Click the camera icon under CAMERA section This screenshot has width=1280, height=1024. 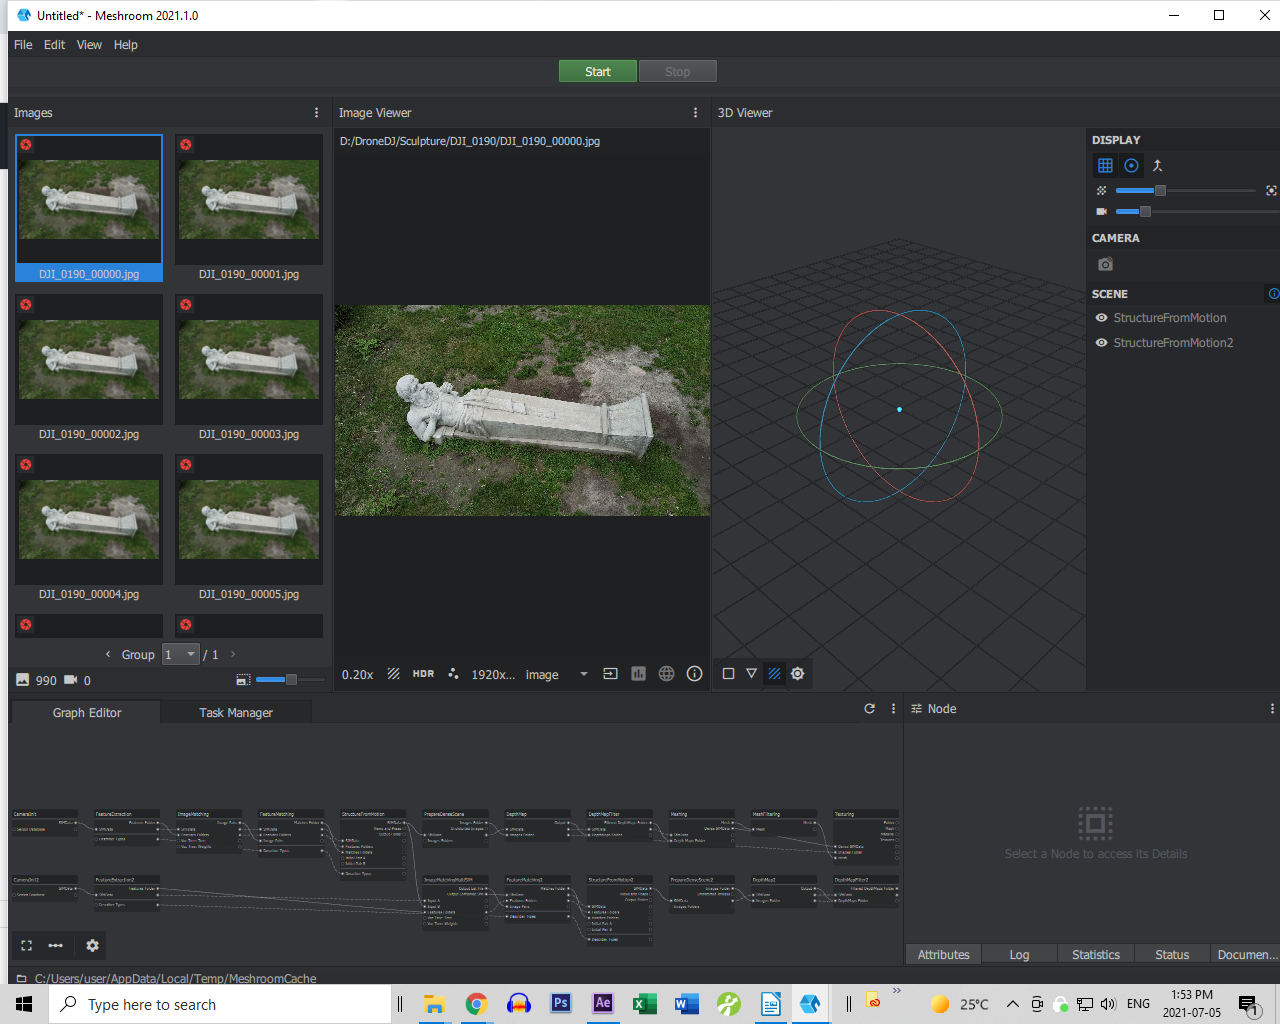click(1105, 264)
